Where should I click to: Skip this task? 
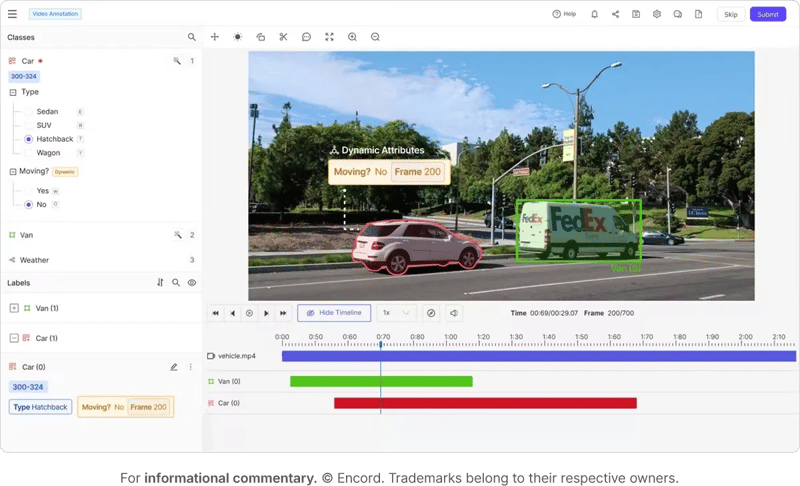click(731, 14)
